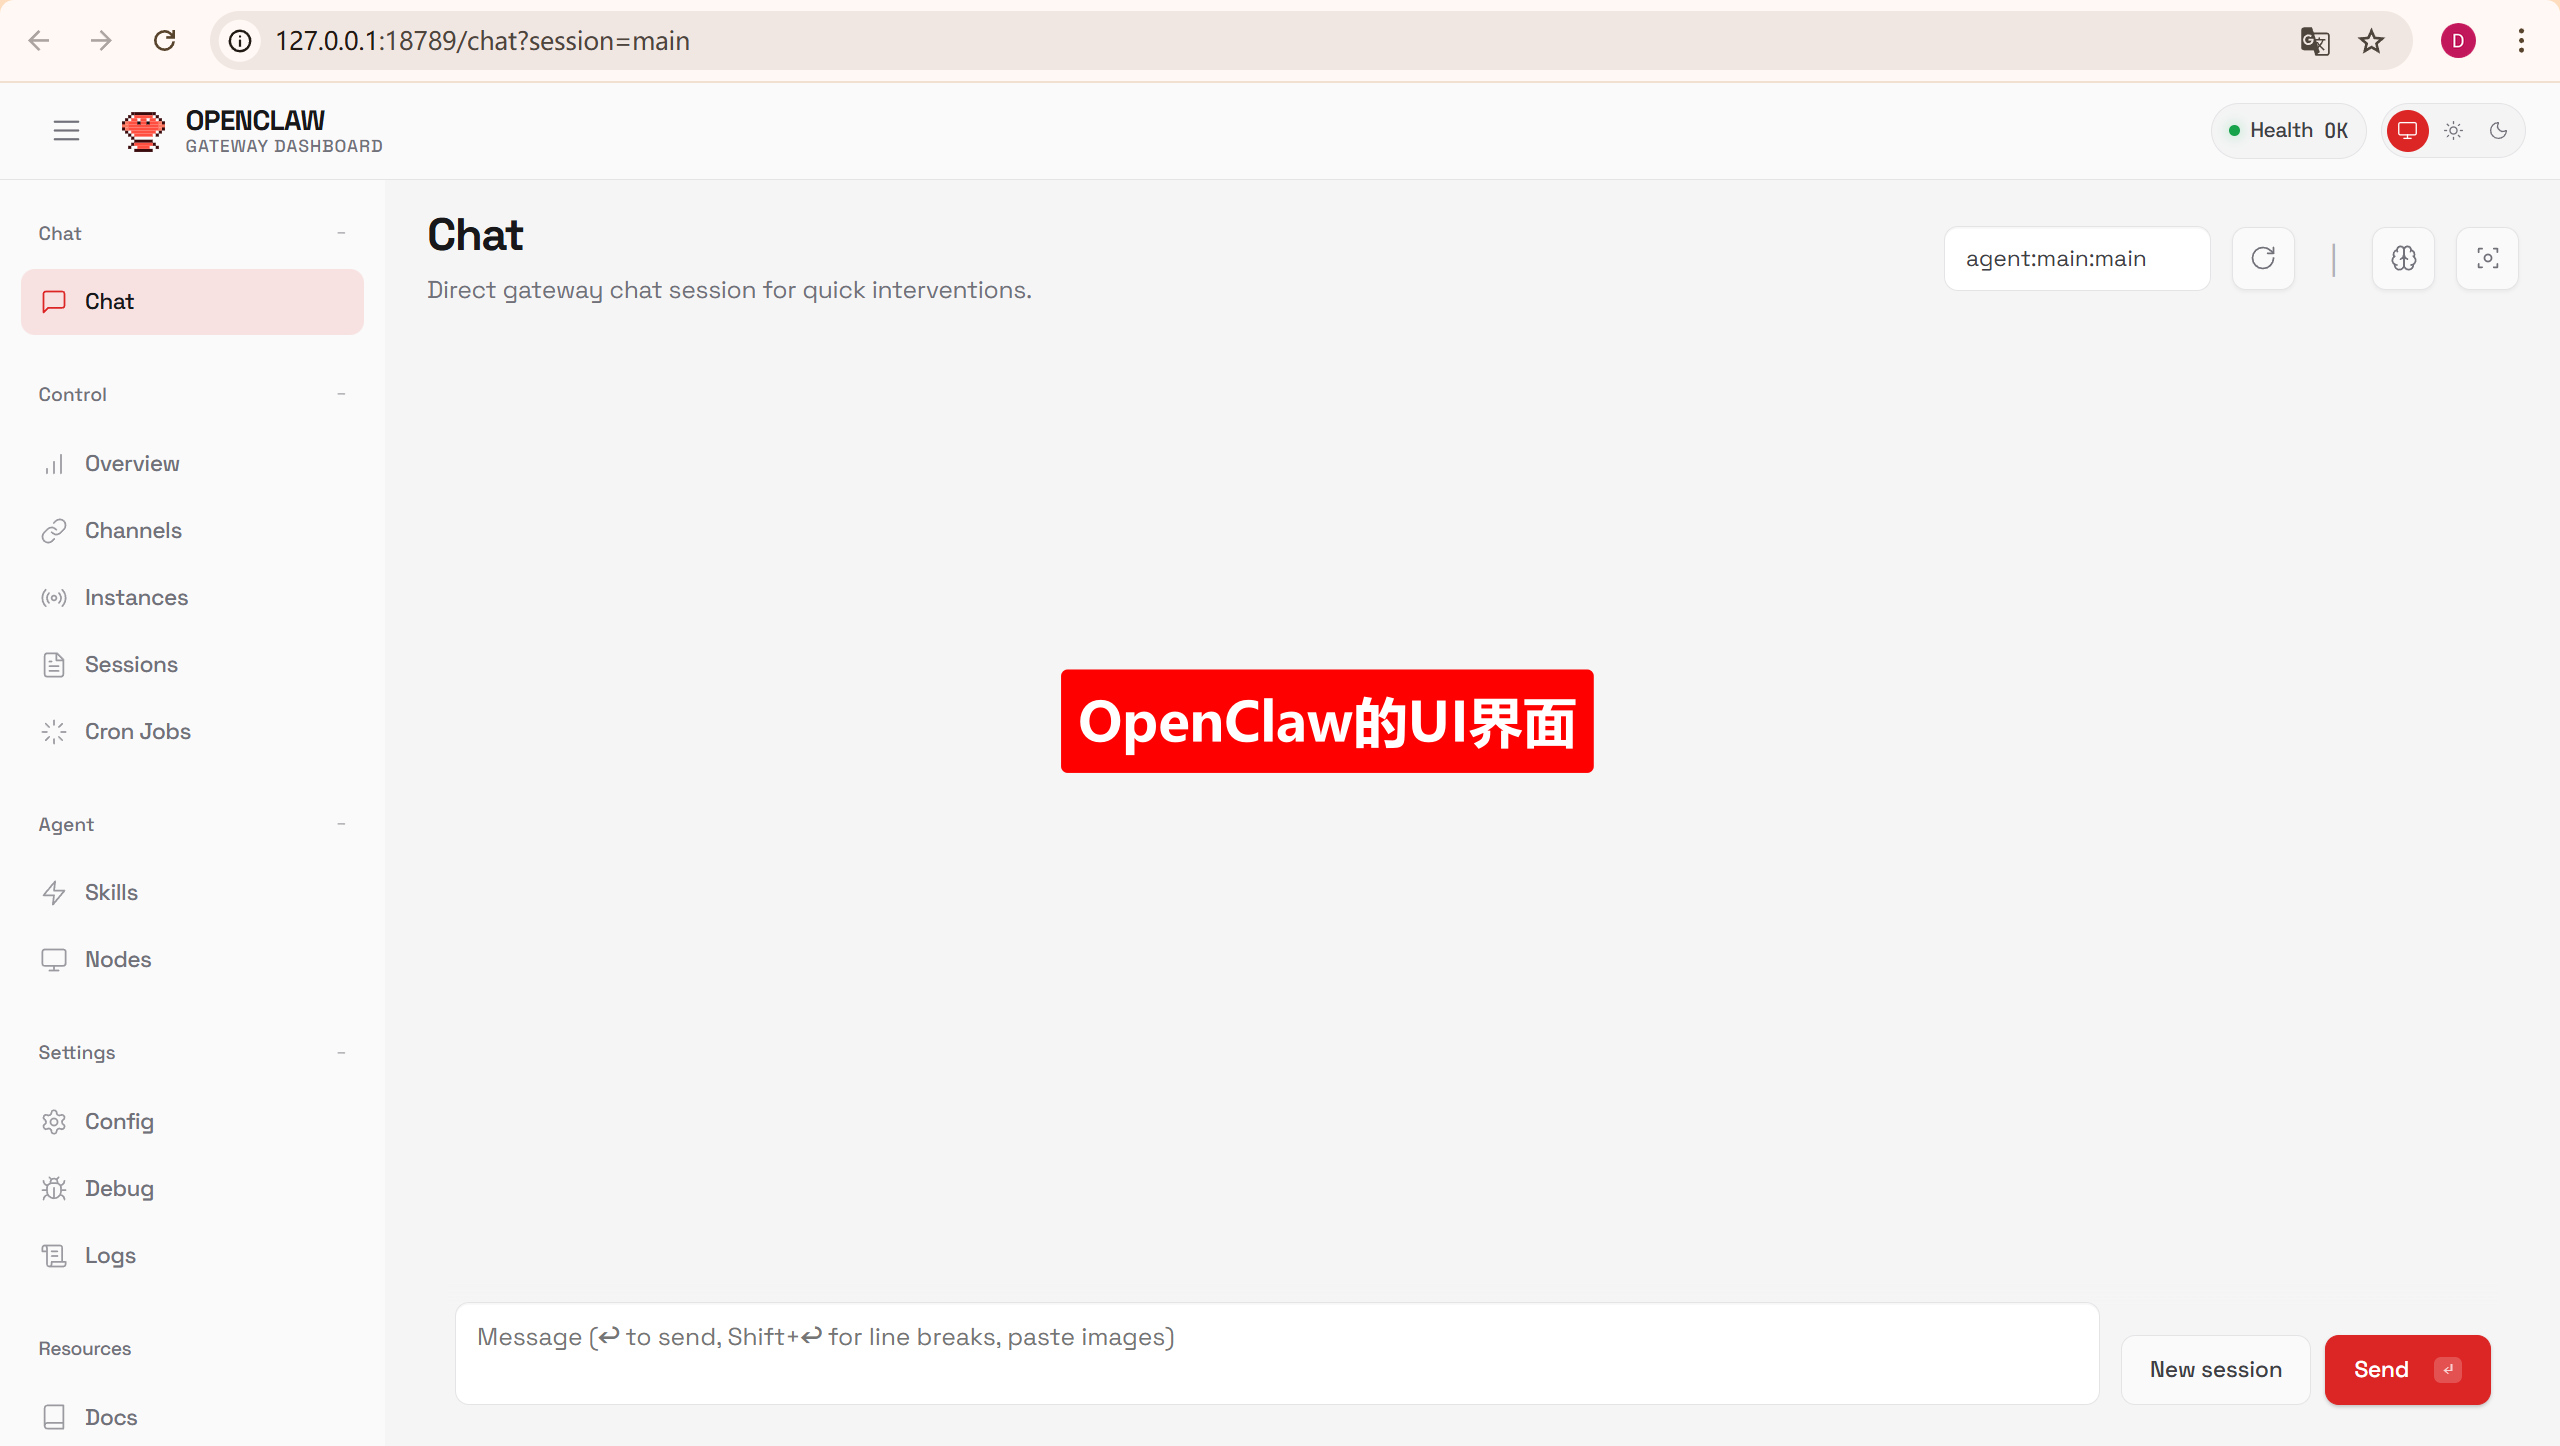Check the Health OK status indicator
2560x1446 pixels.
(x=2288, y=130)
